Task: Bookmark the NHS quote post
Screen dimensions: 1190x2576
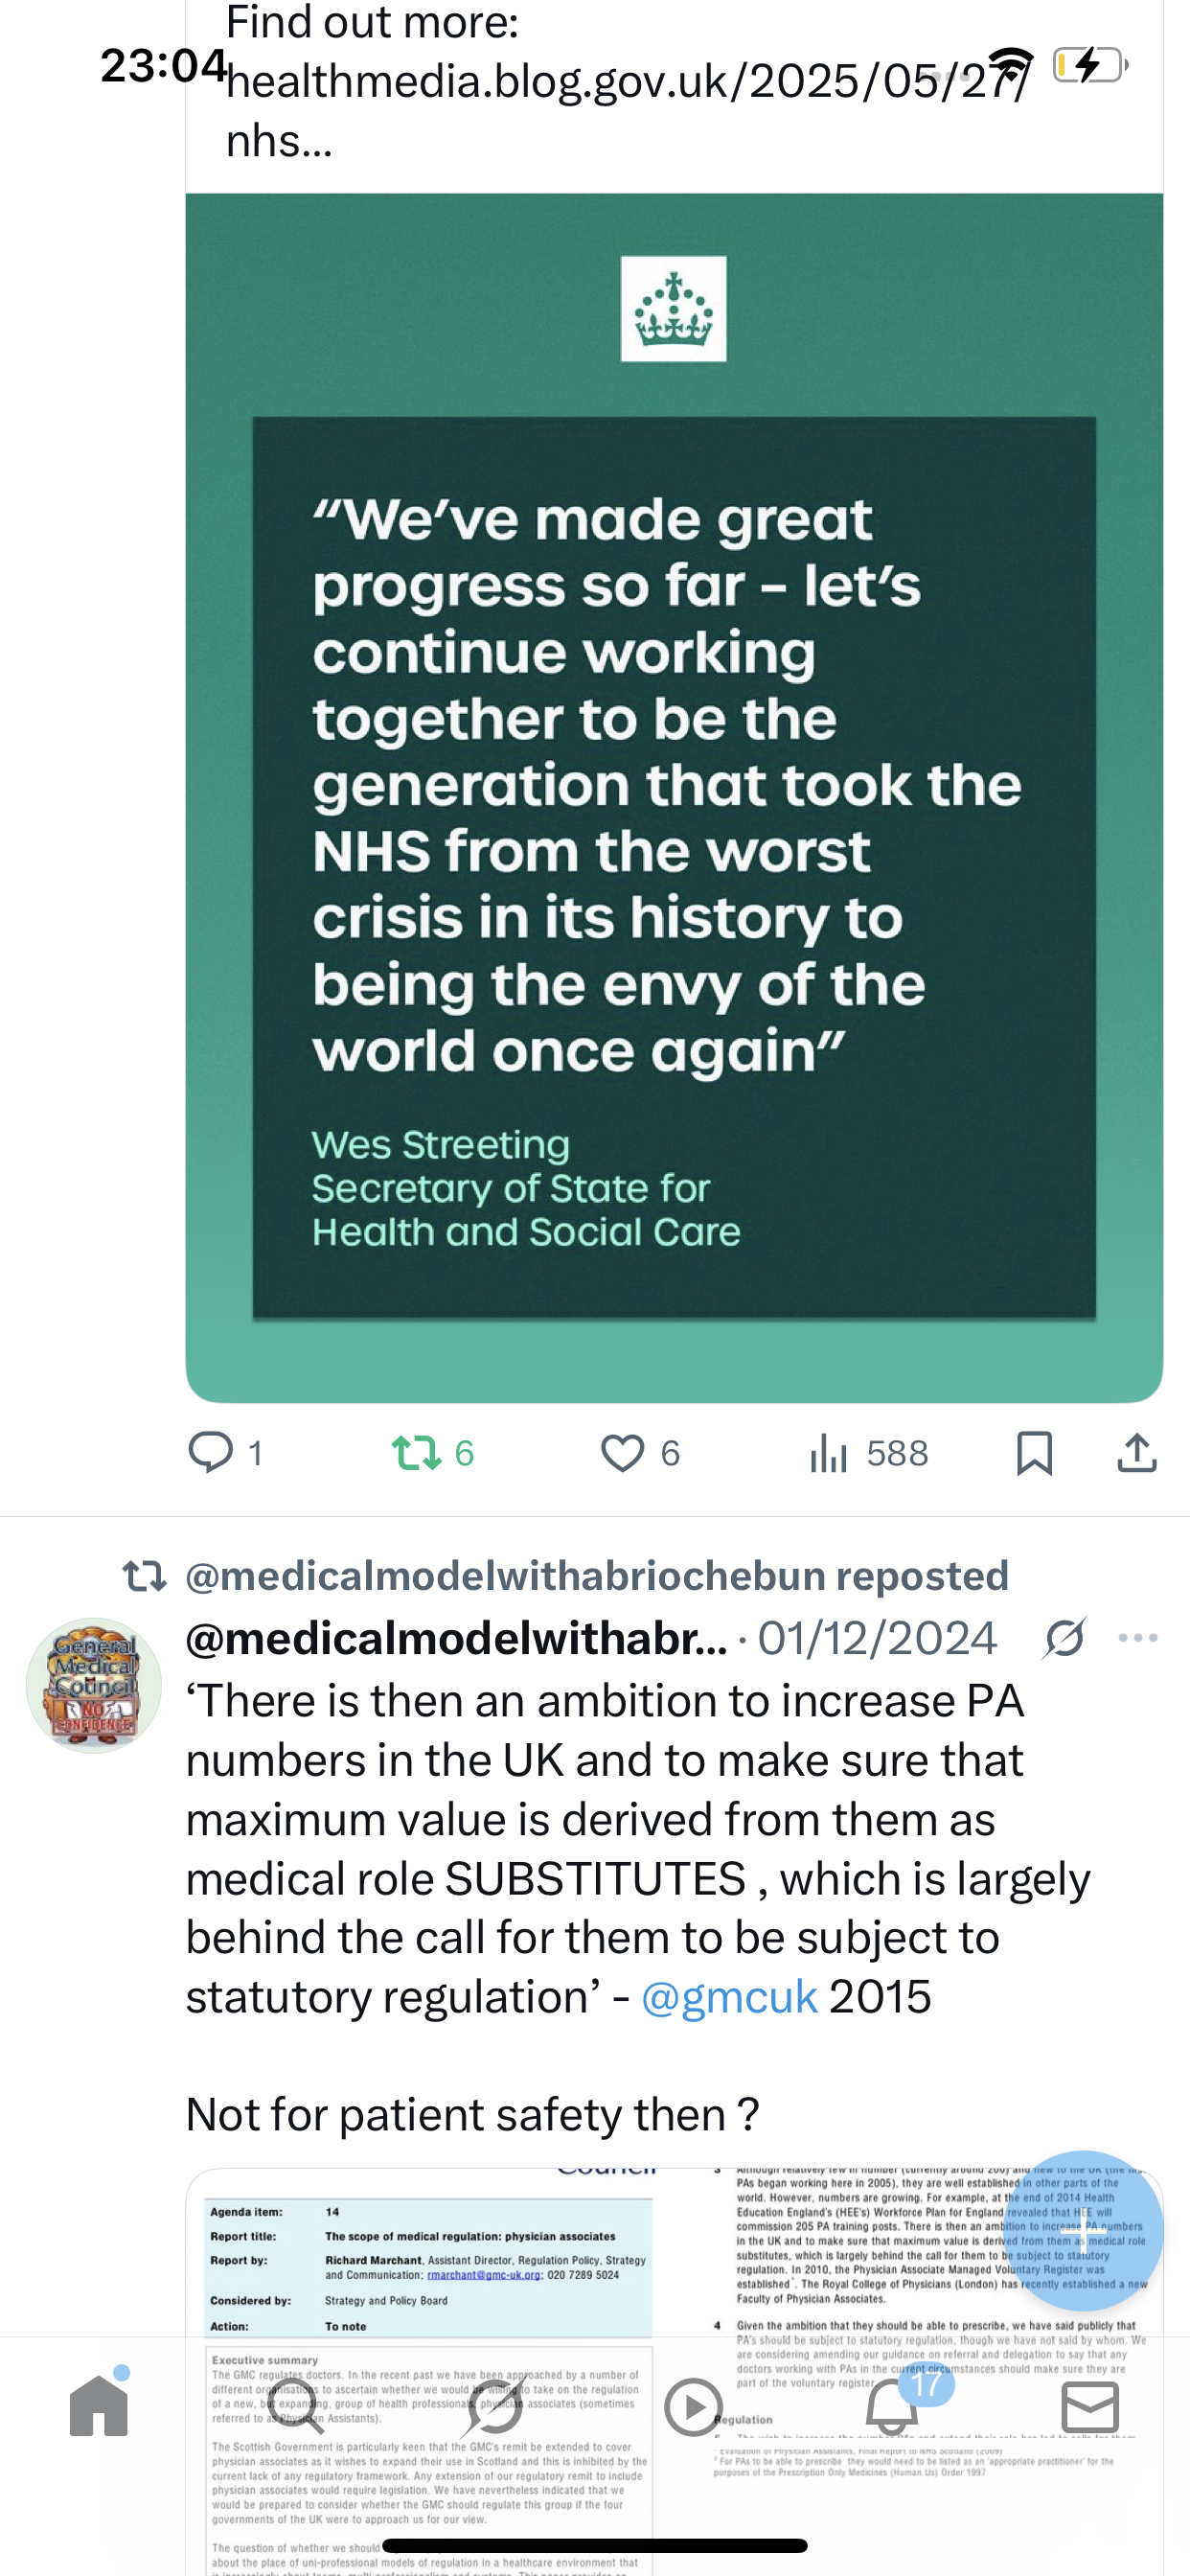Action: click(x=1034, y=1452)
